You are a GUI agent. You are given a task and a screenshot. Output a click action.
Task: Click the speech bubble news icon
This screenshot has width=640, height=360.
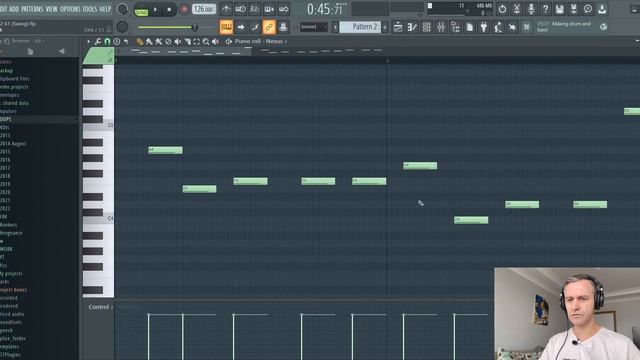pyautogui.click(x=588, y=9)
